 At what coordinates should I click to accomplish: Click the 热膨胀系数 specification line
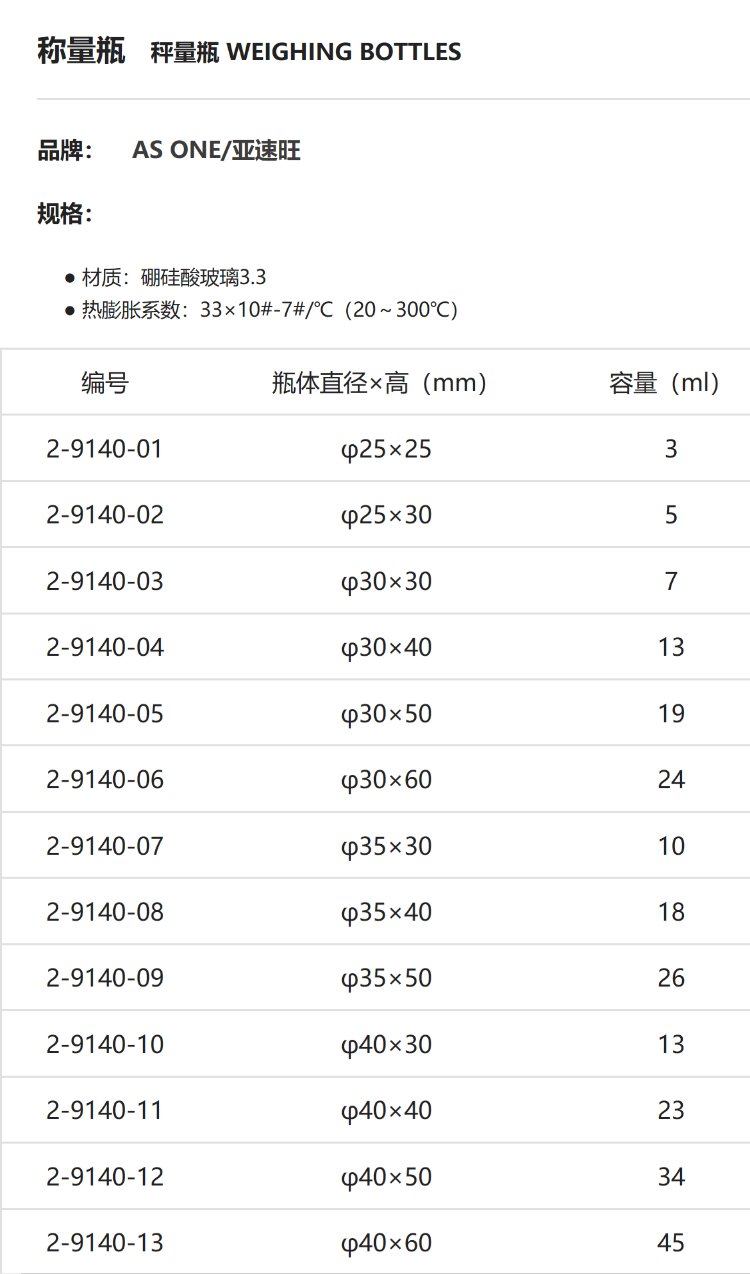coord(270,309)
